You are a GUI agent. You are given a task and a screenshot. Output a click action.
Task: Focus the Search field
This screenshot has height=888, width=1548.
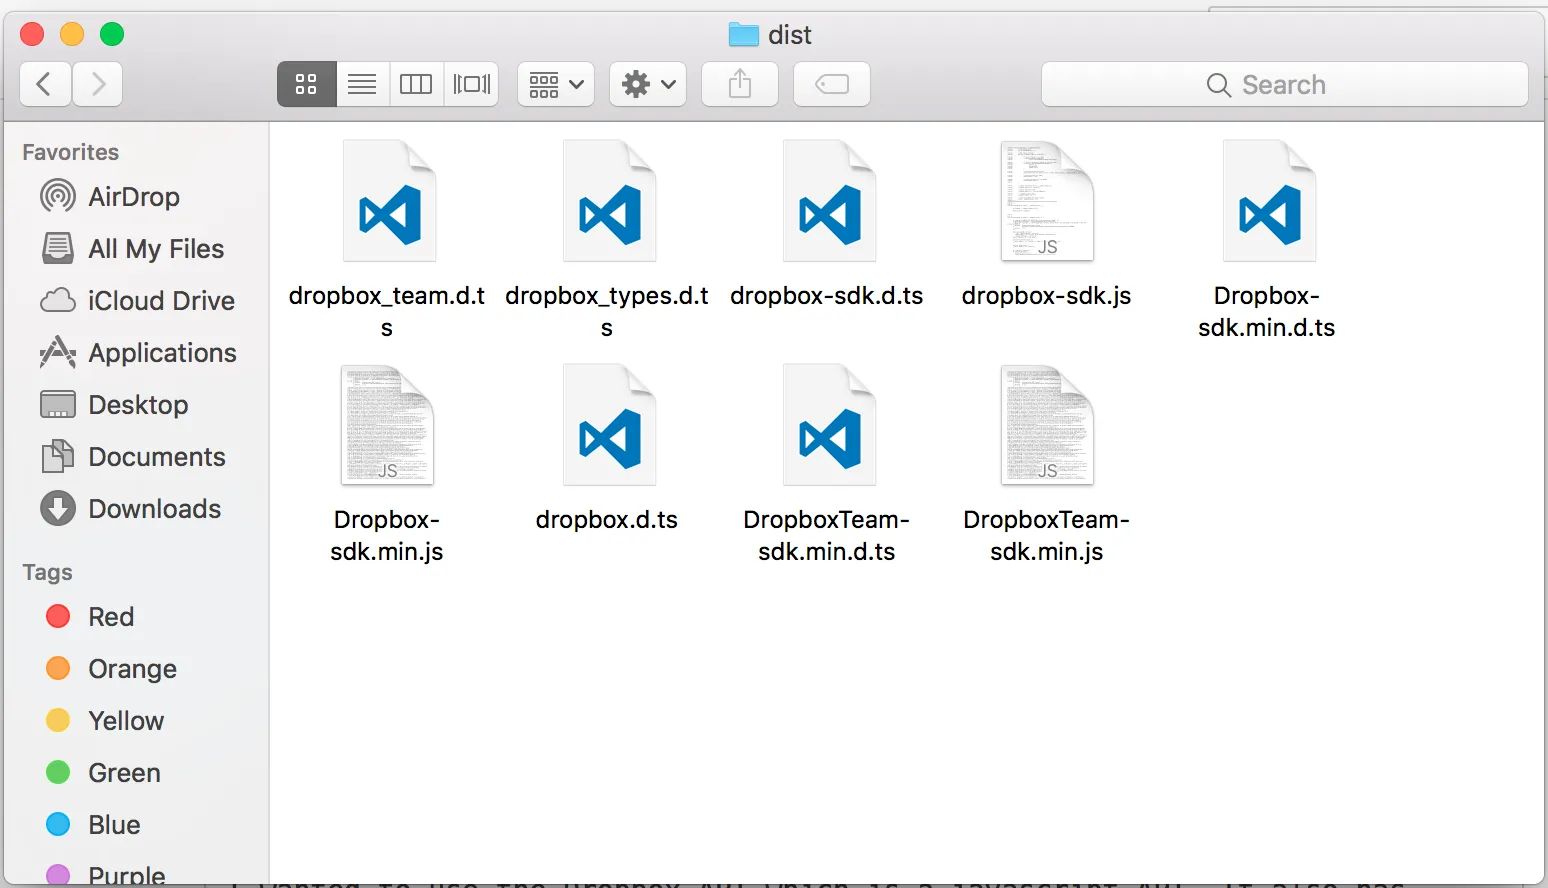(1285, 84)
